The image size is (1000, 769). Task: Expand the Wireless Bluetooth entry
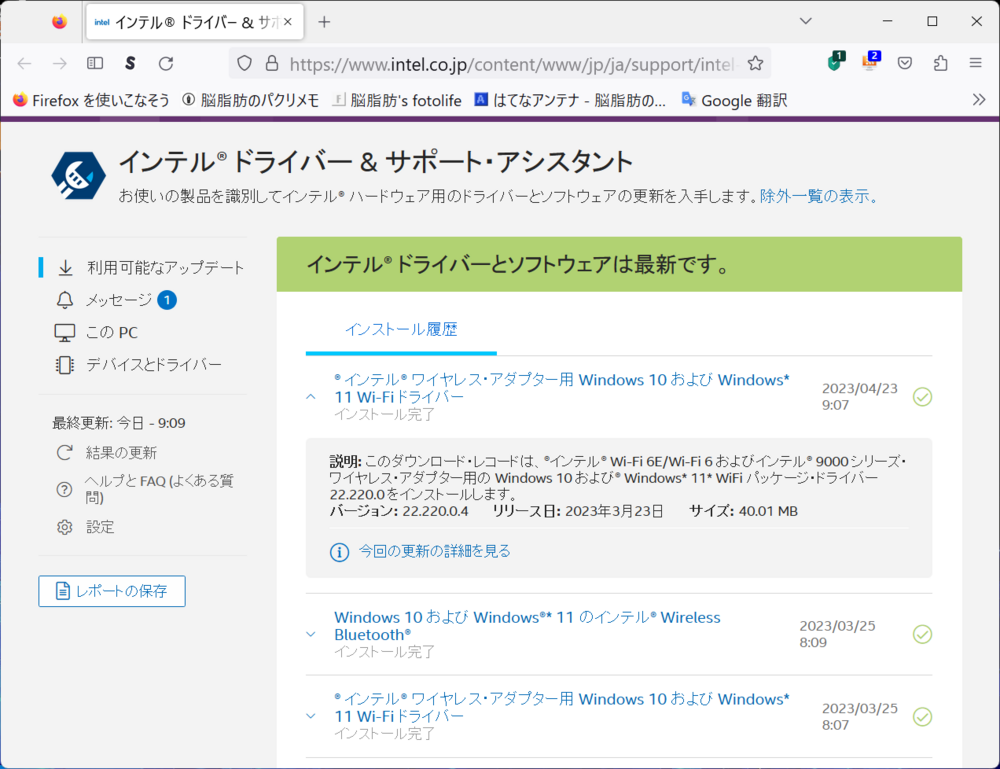point(311,634)
